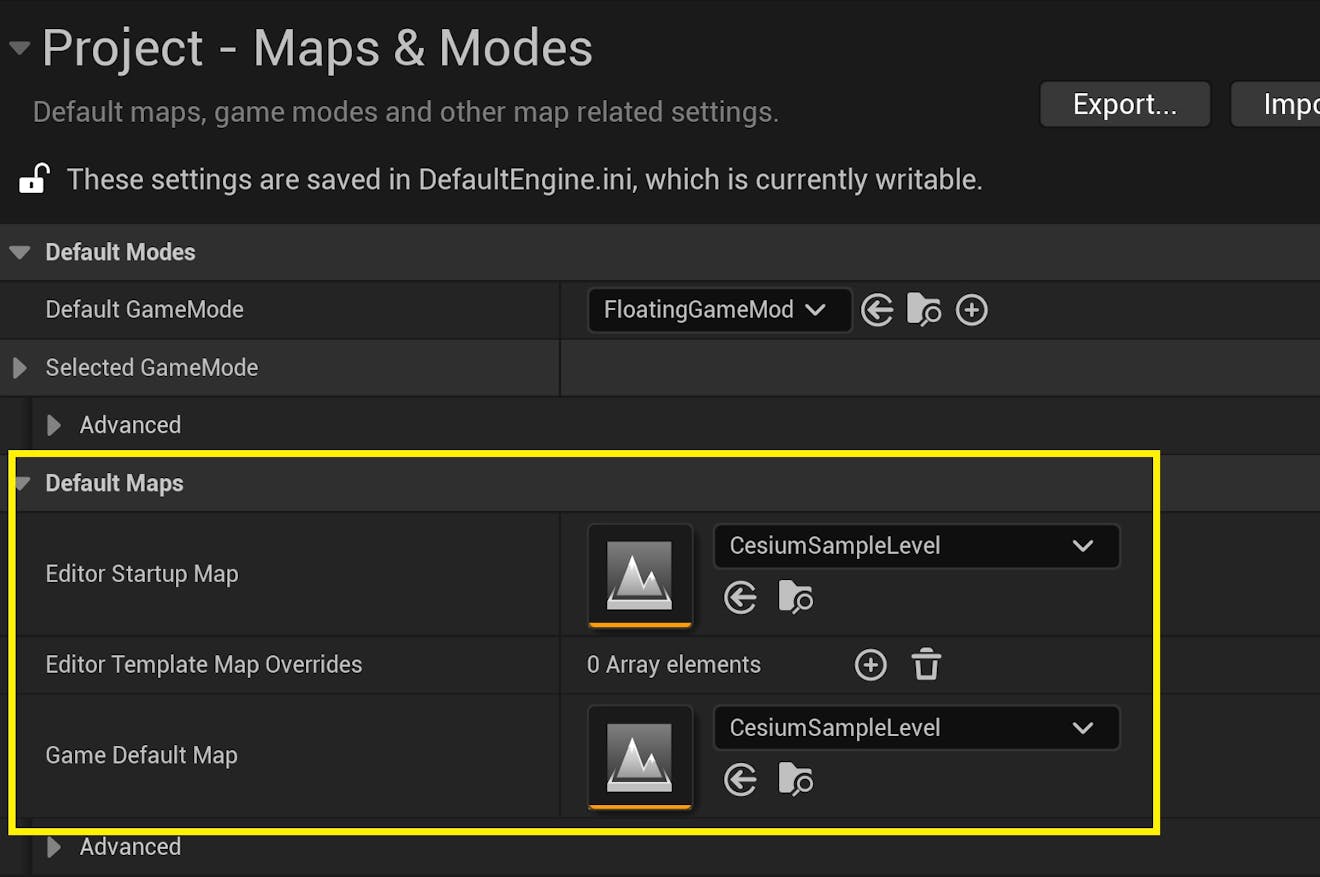
Task: Click the Editor Startup Map thumbnail
Action: (640, 574)
